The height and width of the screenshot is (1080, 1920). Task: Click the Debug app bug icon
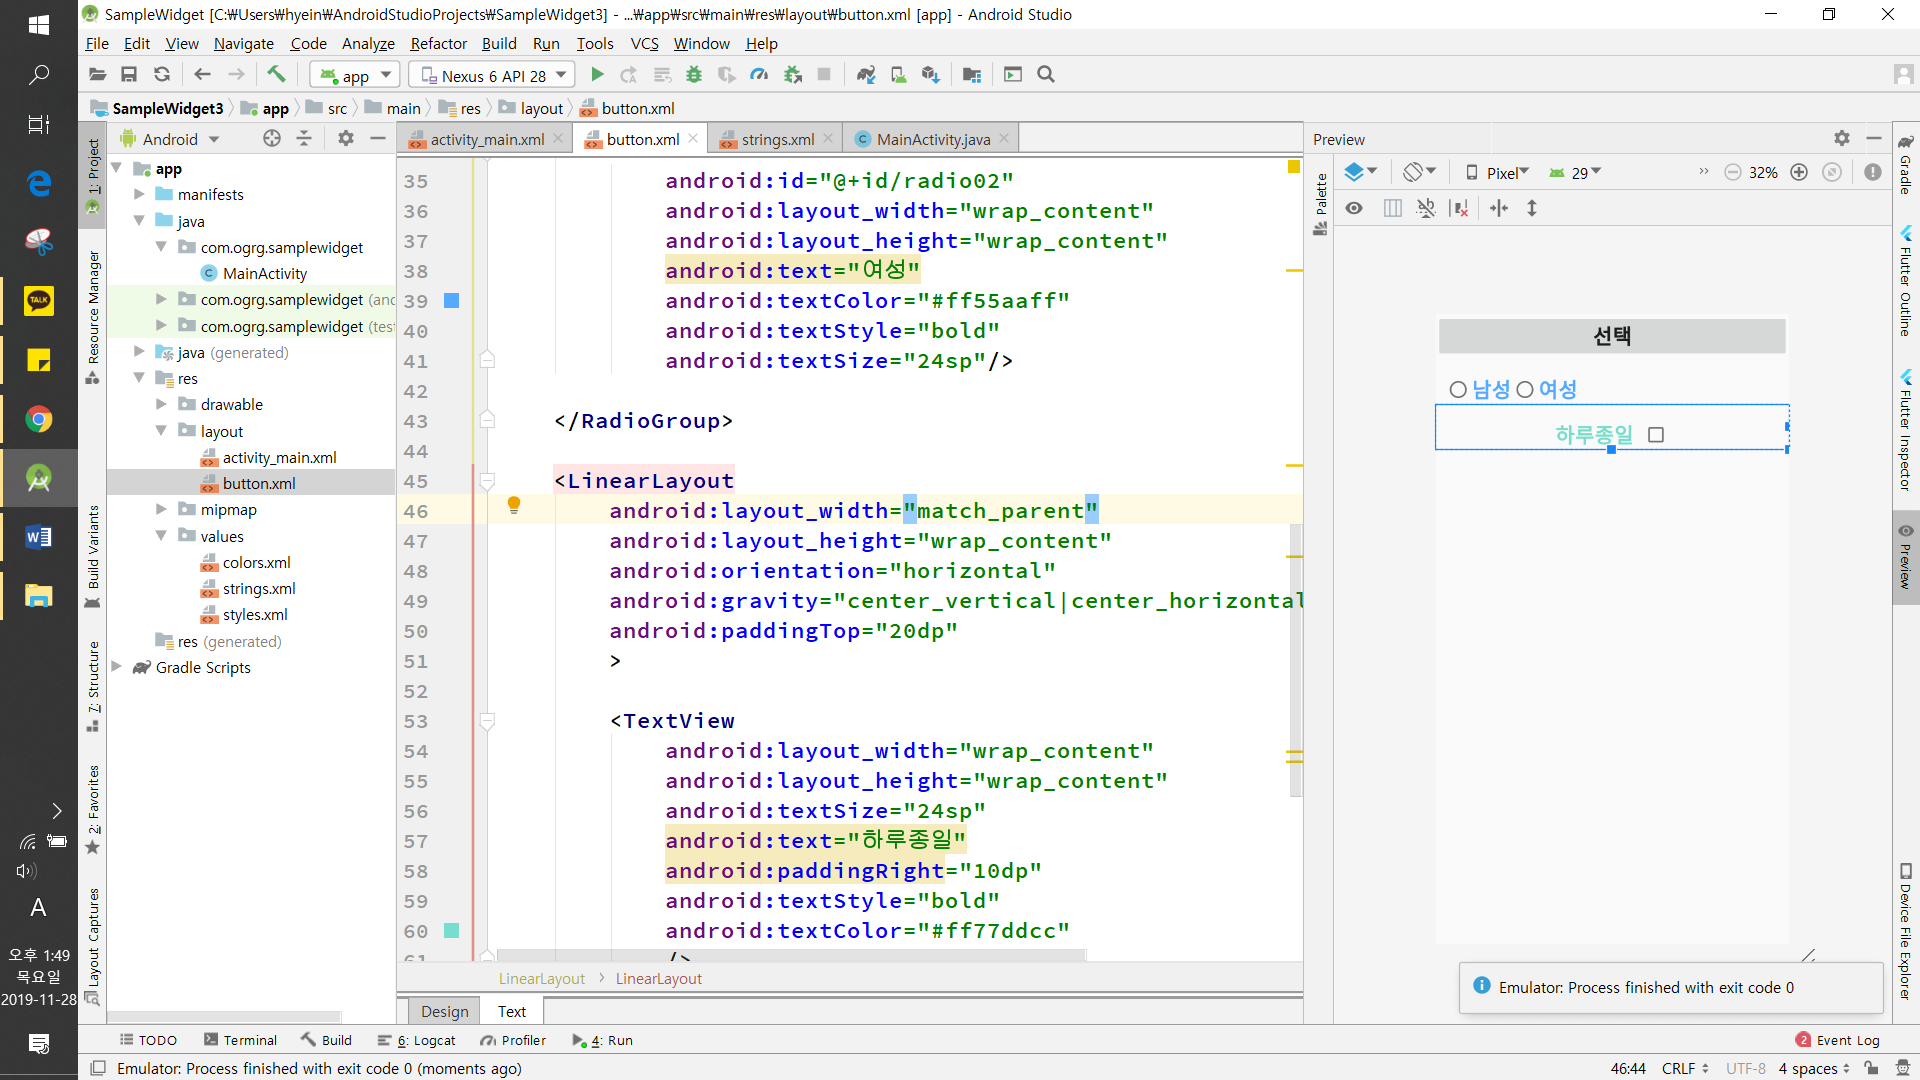[694, 75]
